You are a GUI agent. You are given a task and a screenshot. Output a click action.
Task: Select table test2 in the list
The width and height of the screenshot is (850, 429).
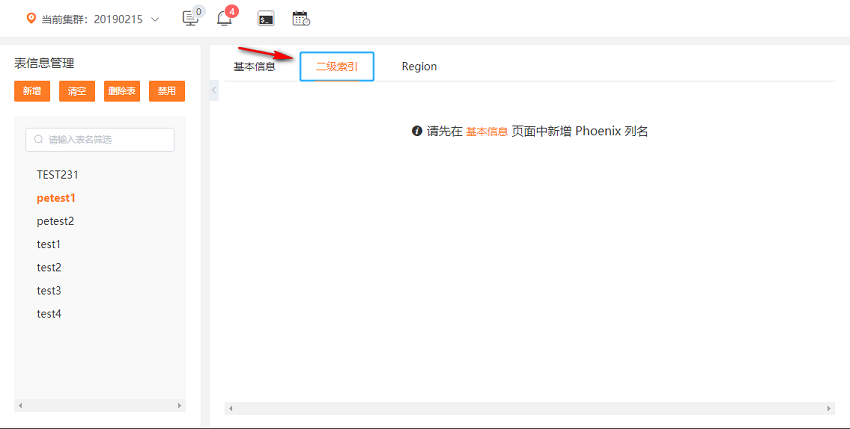pyautogui.click(x=49, y=267)
